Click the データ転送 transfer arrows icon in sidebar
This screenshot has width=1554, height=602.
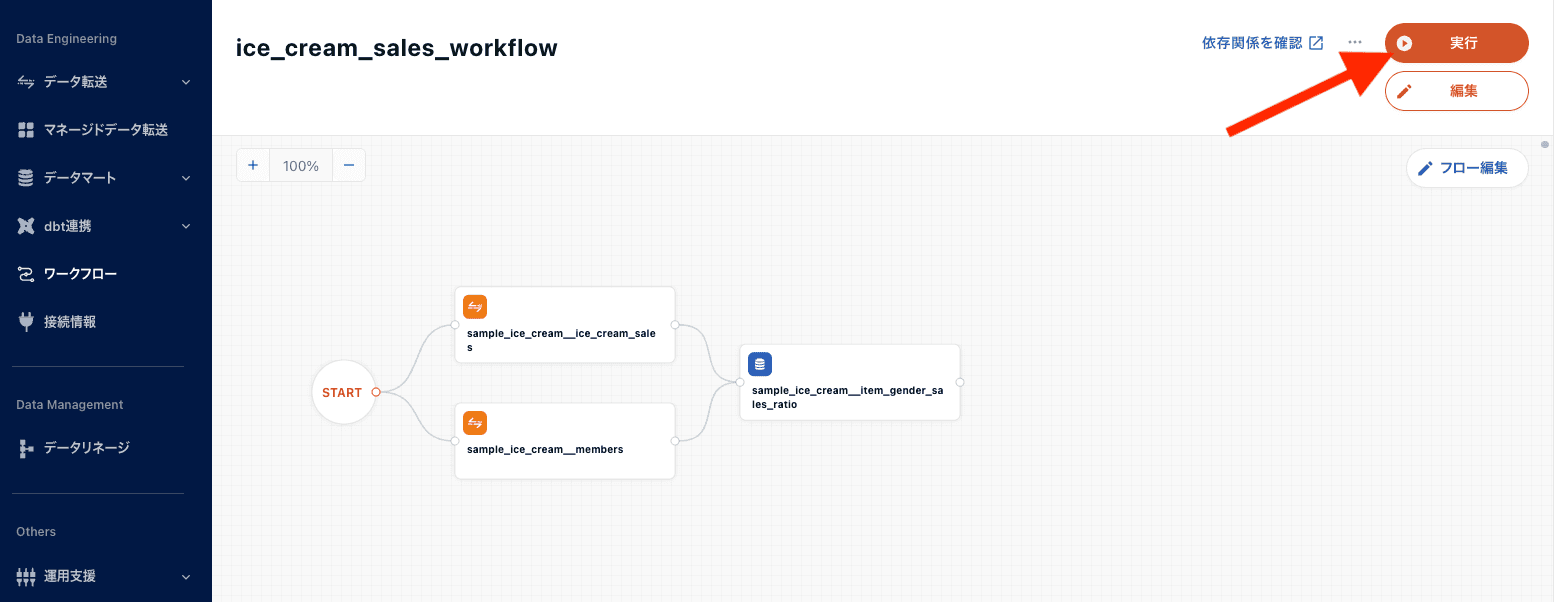point(26,82)
